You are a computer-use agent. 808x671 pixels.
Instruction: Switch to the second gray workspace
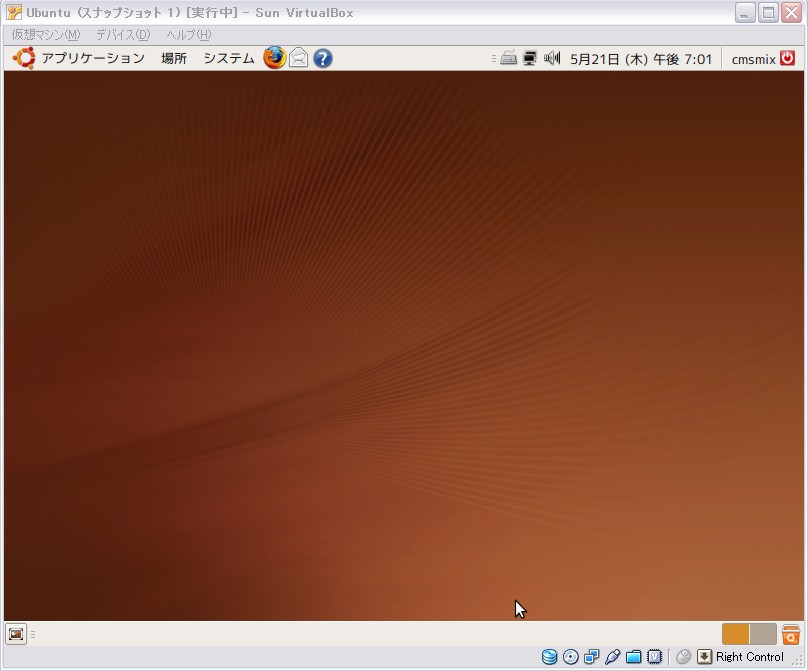pyautogui.click(x=763, y=634)
